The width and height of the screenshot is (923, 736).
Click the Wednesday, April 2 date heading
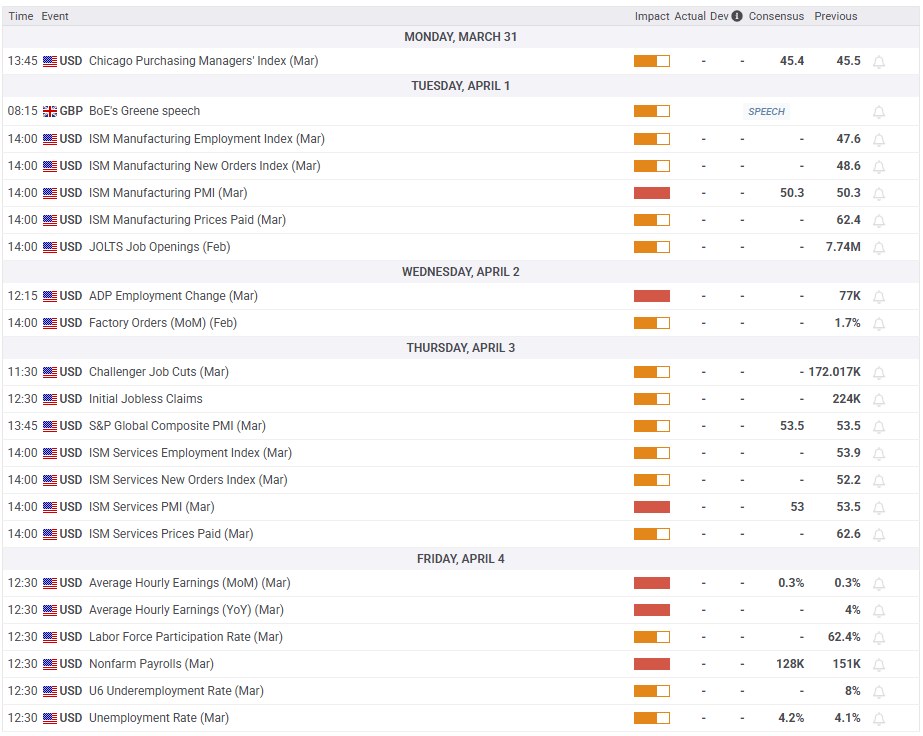[460, 272]
